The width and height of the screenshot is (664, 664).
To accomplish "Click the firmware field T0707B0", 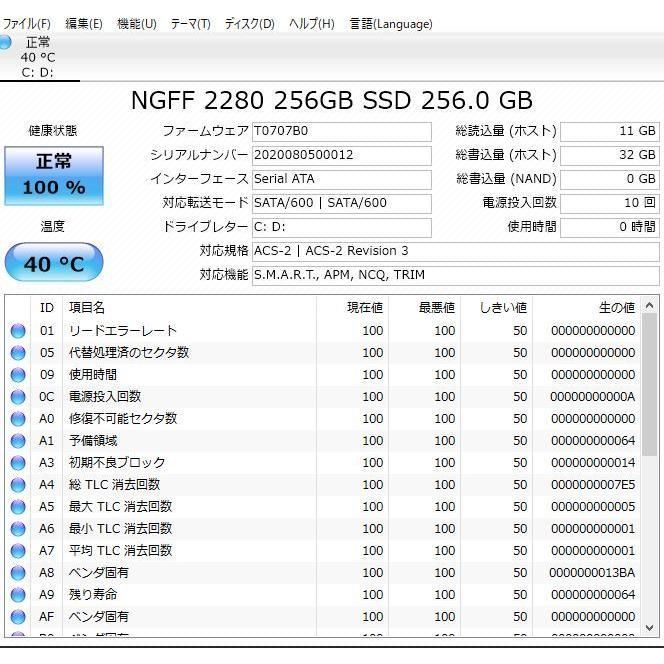I will 342,132.
